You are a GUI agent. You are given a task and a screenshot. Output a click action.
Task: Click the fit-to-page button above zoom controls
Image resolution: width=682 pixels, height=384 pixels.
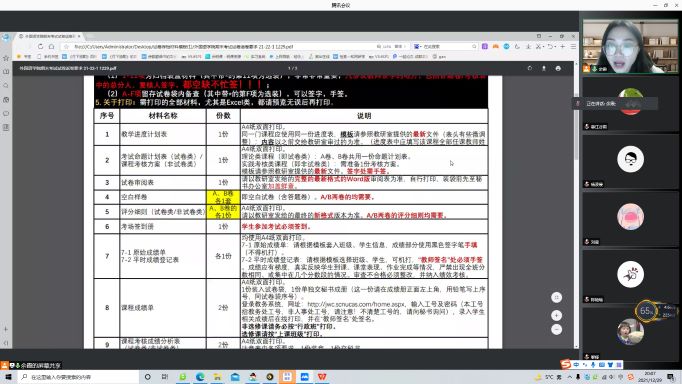click(556, 297)
